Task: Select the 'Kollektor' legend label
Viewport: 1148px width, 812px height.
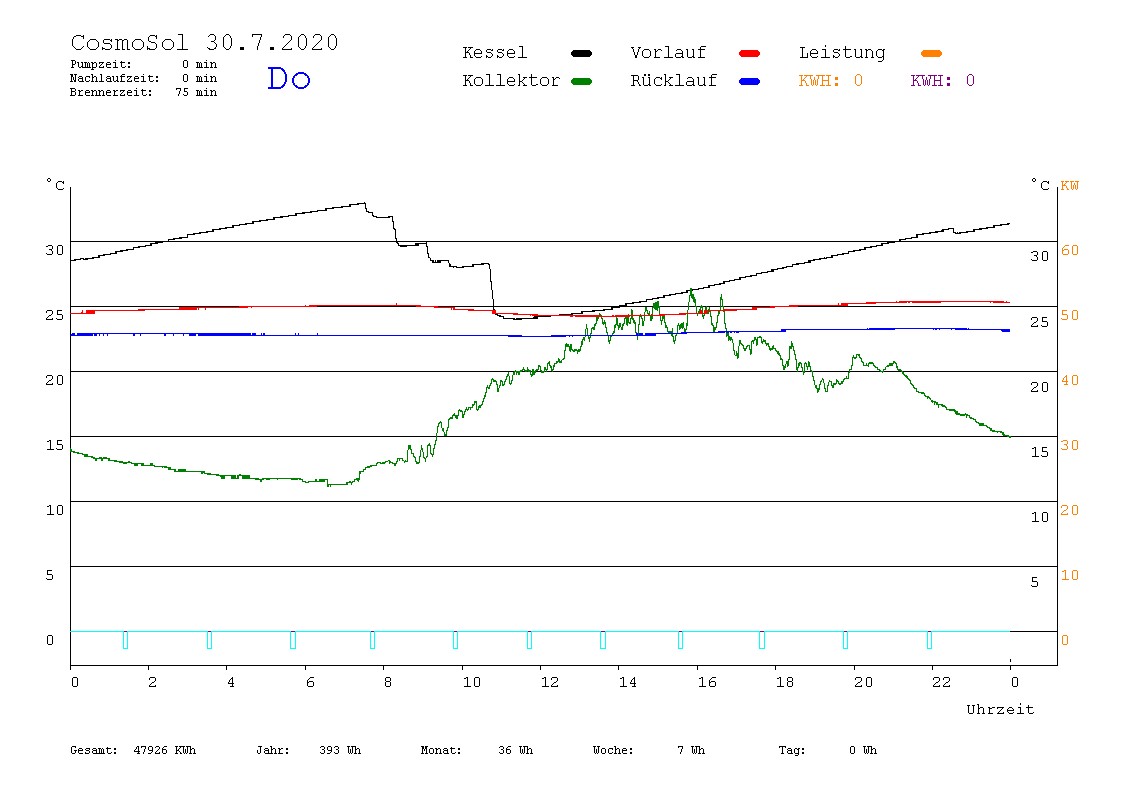Action: (x=511, y=81)
